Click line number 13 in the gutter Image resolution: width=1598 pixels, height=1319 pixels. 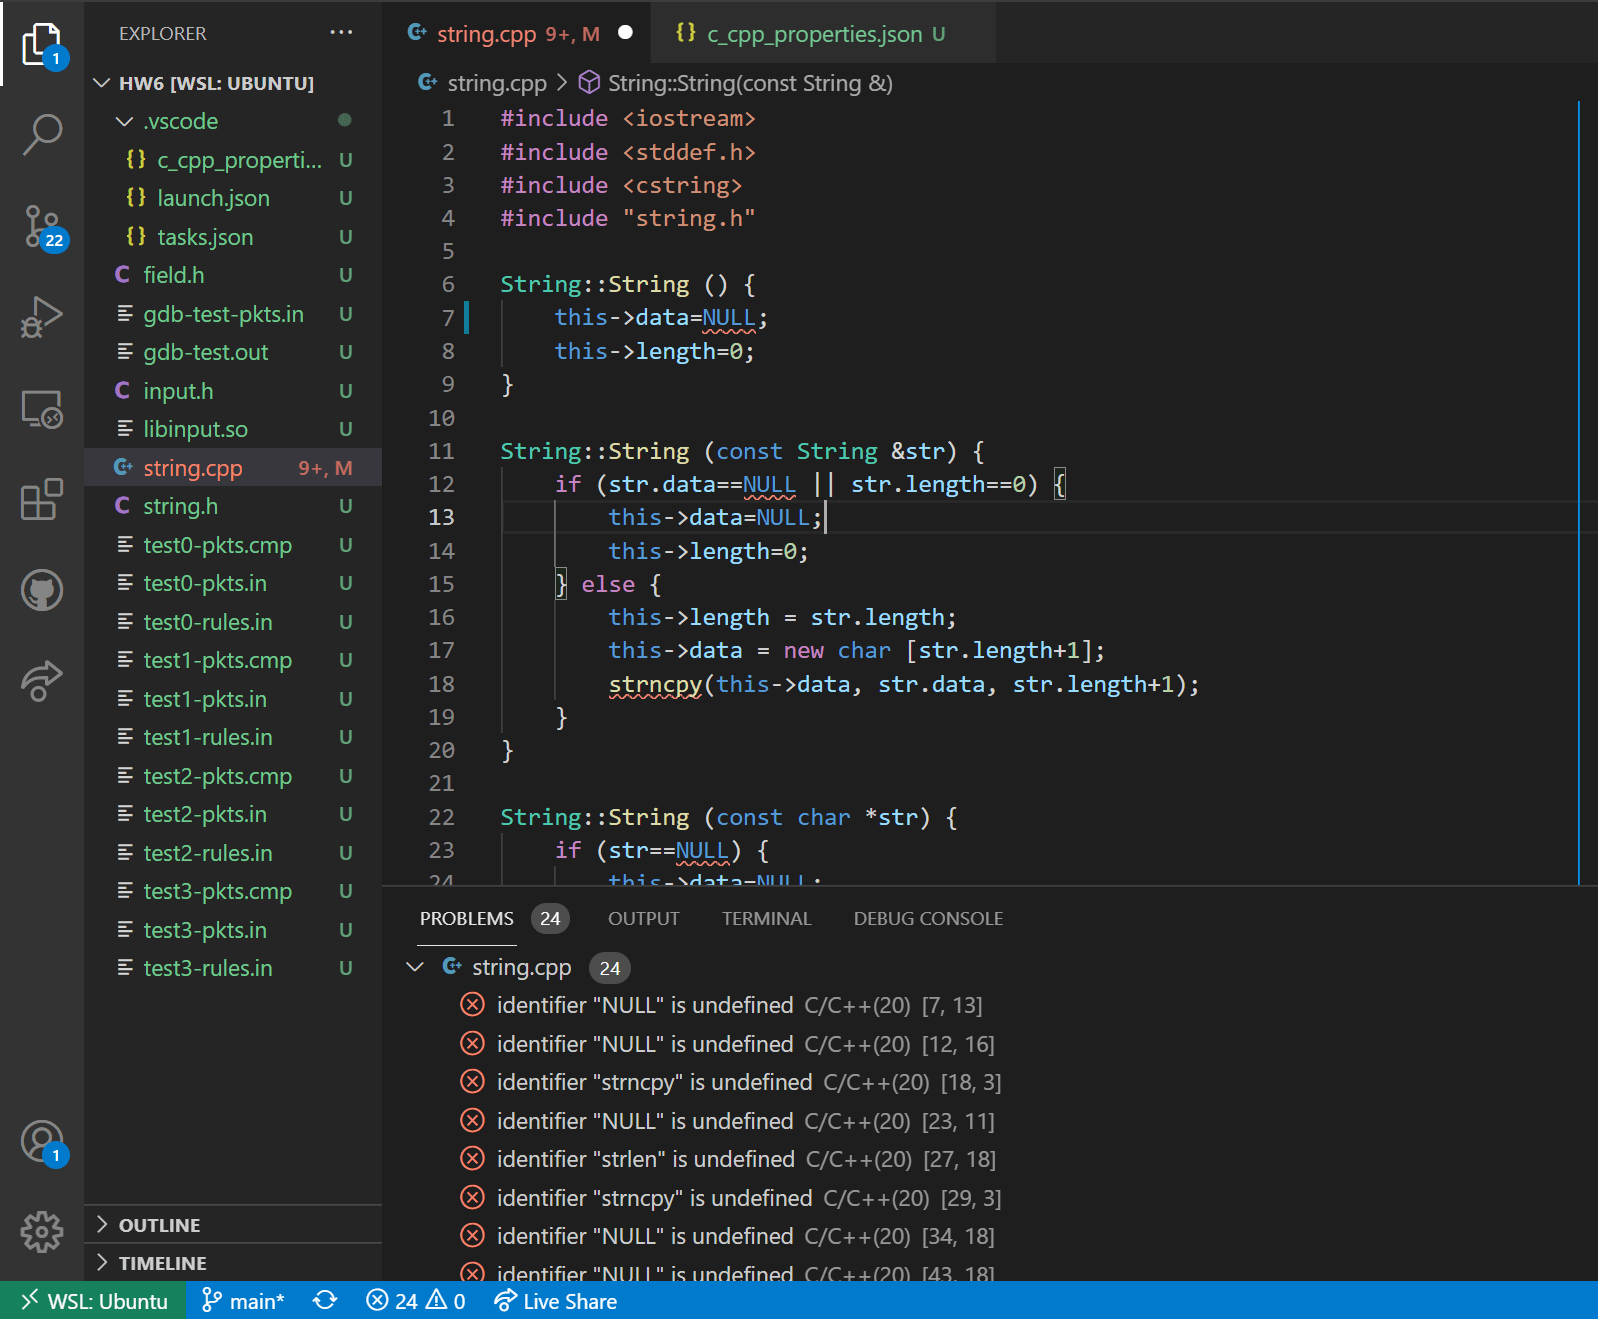pos(441,517)
